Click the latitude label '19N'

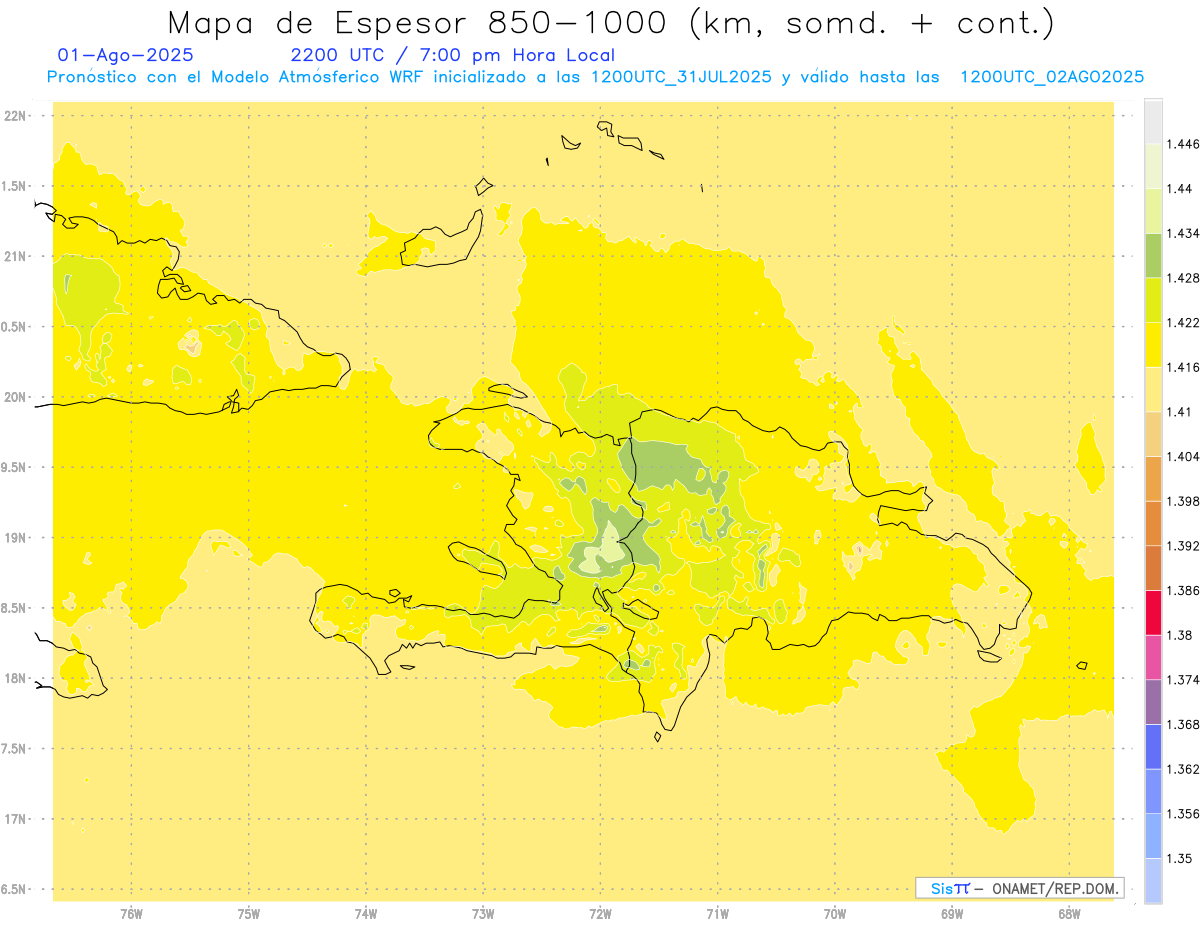point(14,538)
